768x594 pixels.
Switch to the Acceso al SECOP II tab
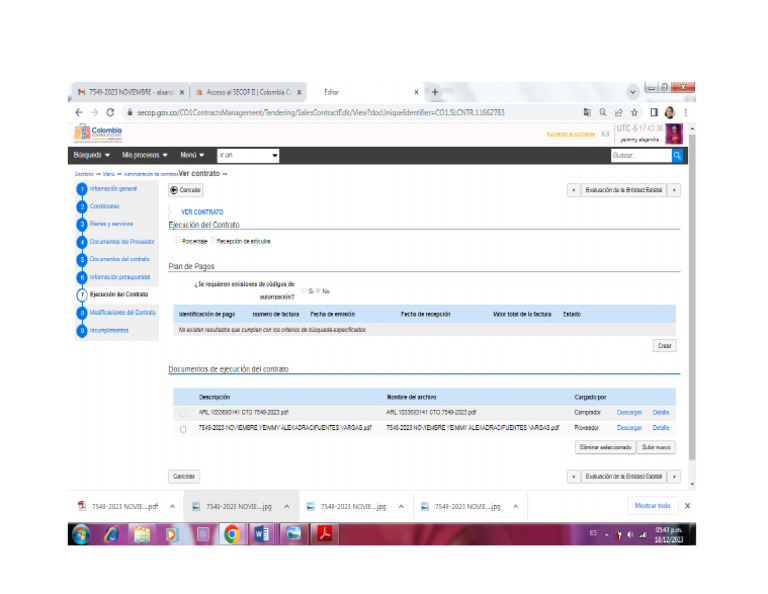coord(248,92)
